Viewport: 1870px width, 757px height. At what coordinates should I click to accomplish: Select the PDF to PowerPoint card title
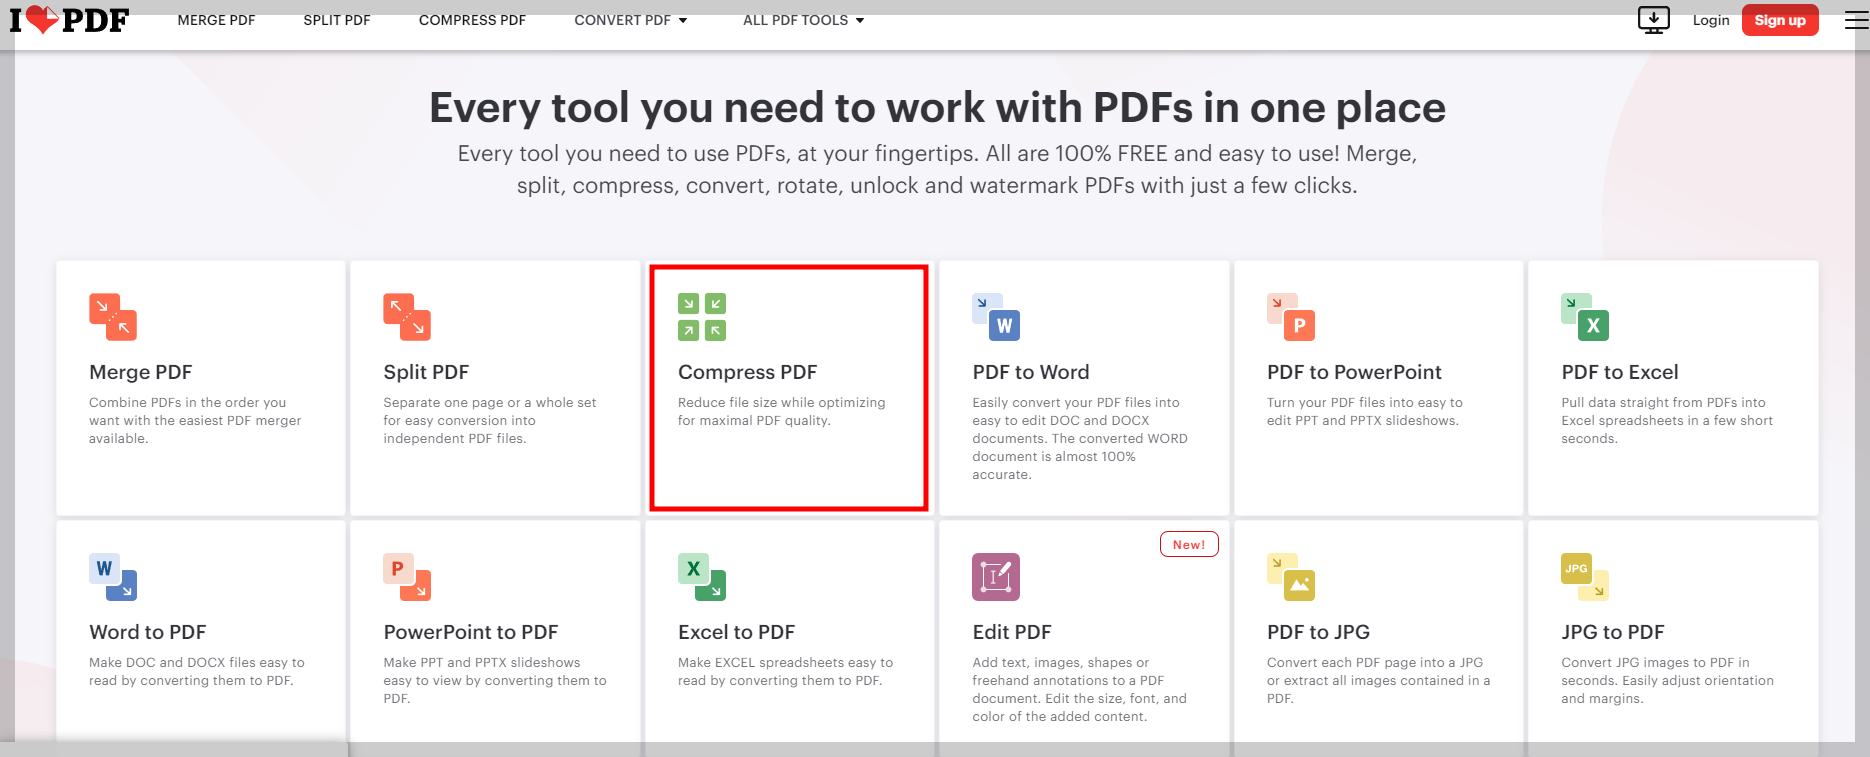(1354, 372)
